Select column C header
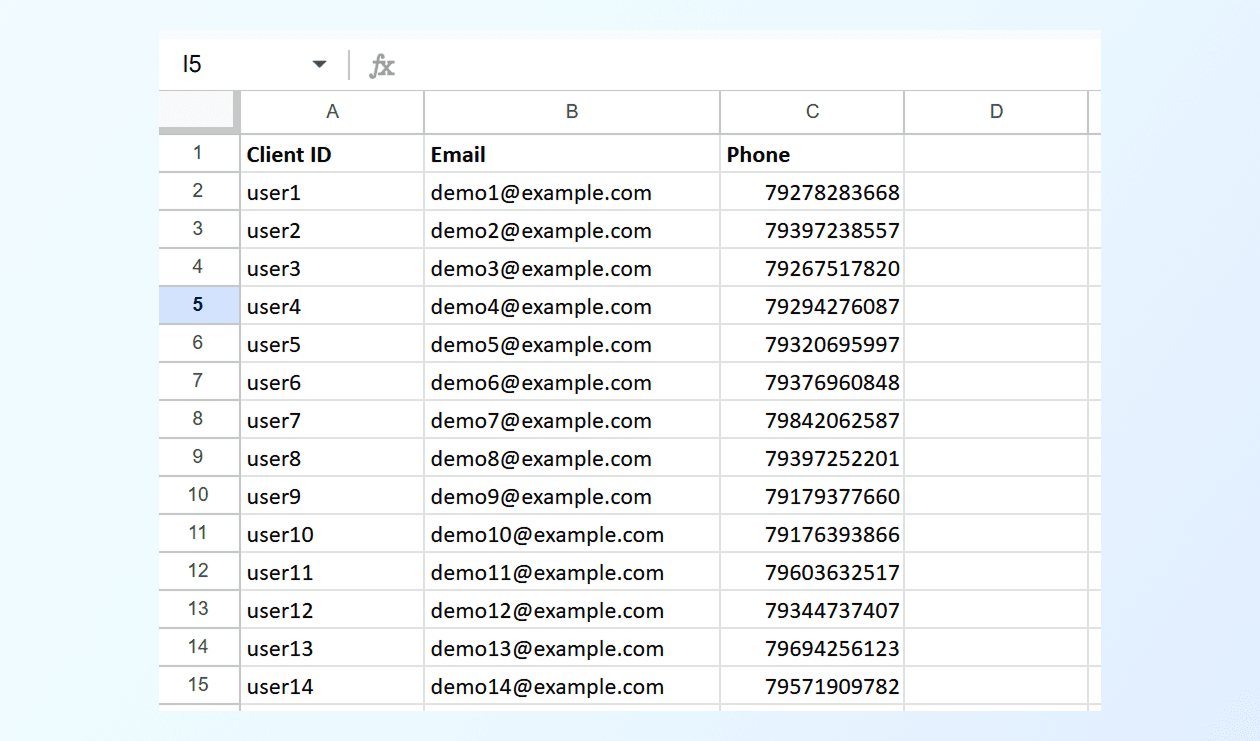This screenshot has height=741, width=1260. click(812, 112)
